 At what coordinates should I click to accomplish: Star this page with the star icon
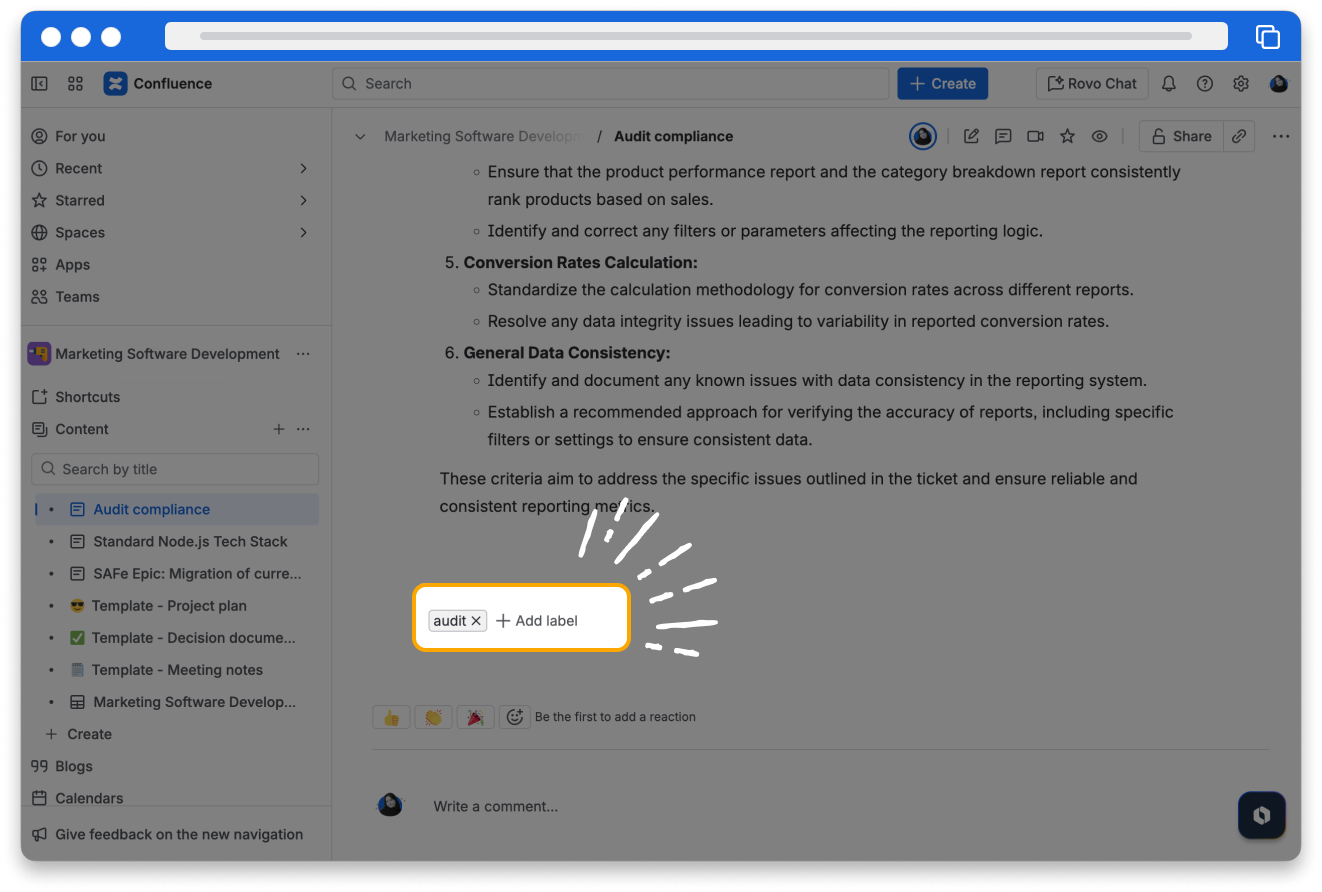click(x=1067, y=136)
